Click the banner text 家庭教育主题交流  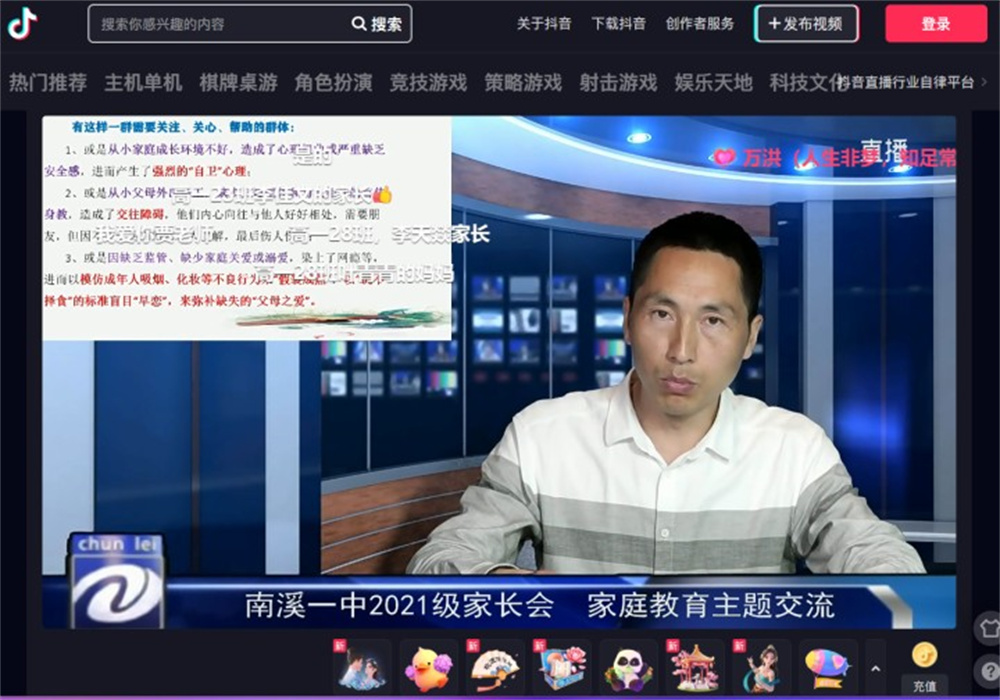710,605
